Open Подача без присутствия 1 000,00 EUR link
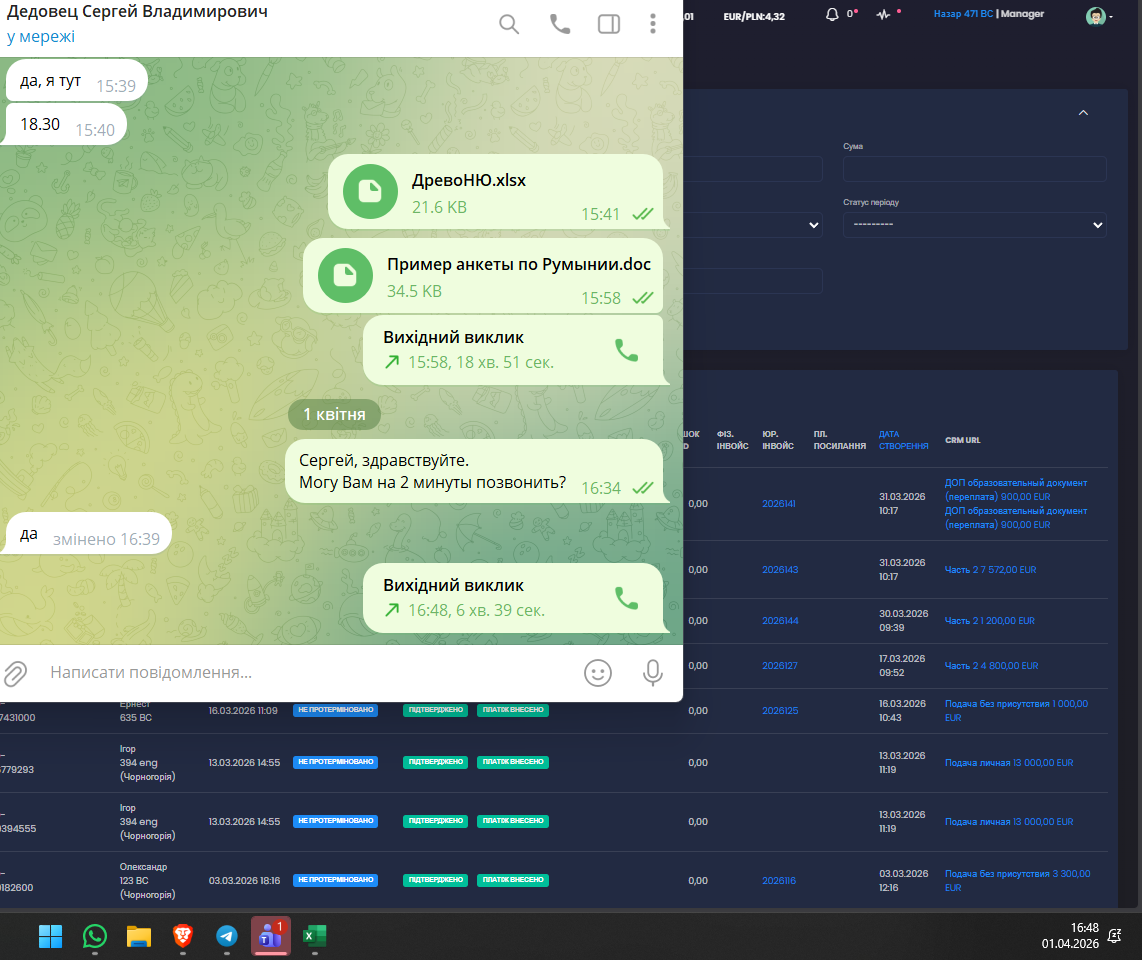1142x960 pixels. tap(1016, 710)
